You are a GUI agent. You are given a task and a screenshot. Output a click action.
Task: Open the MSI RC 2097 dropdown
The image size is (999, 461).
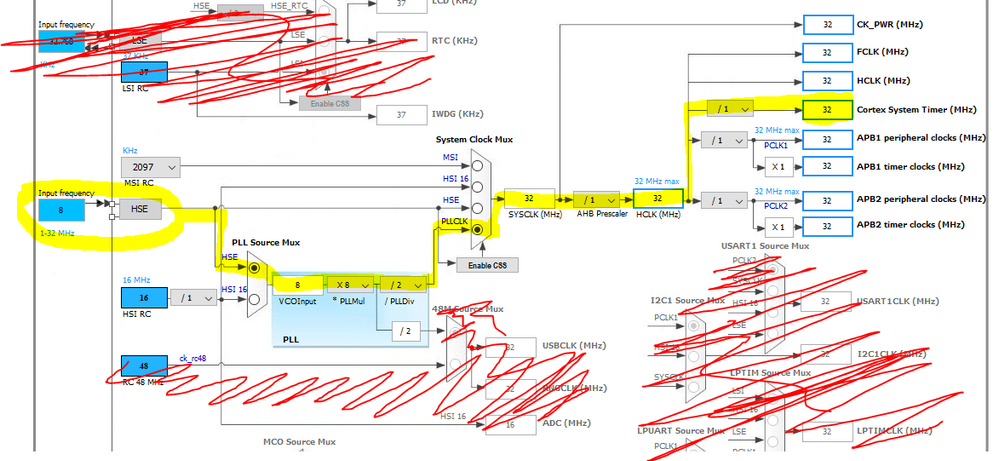151,167
